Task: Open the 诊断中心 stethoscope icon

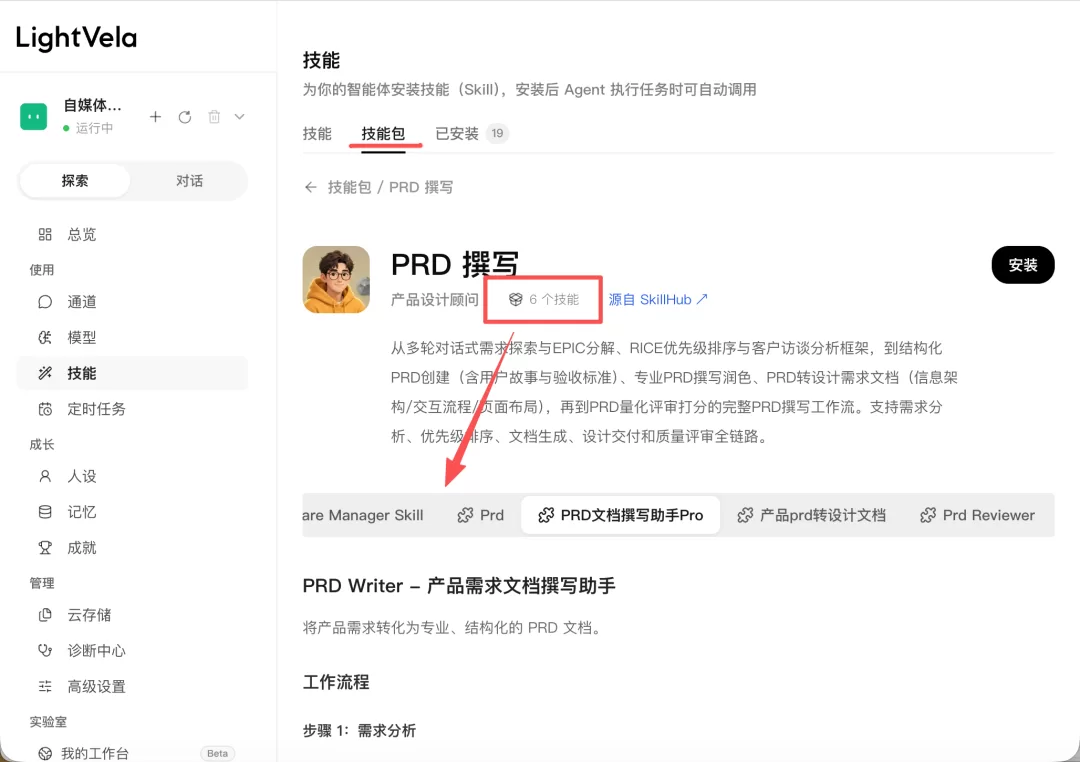Action: tap(45, 650)
